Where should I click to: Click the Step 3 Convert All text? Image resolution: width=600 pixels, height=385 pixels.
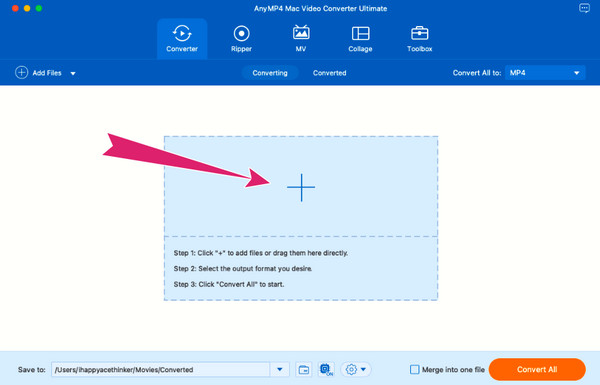coord(229,284)
